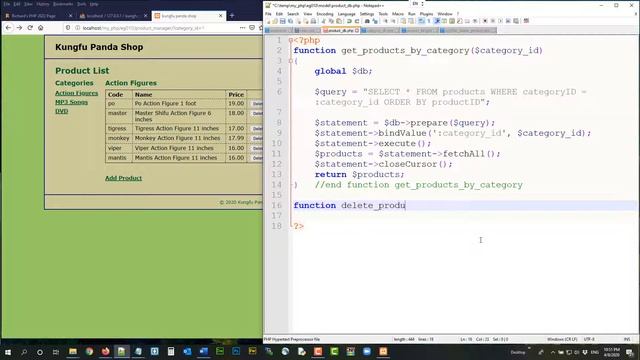Switch to the product_db.php tab

click(341, 30)
